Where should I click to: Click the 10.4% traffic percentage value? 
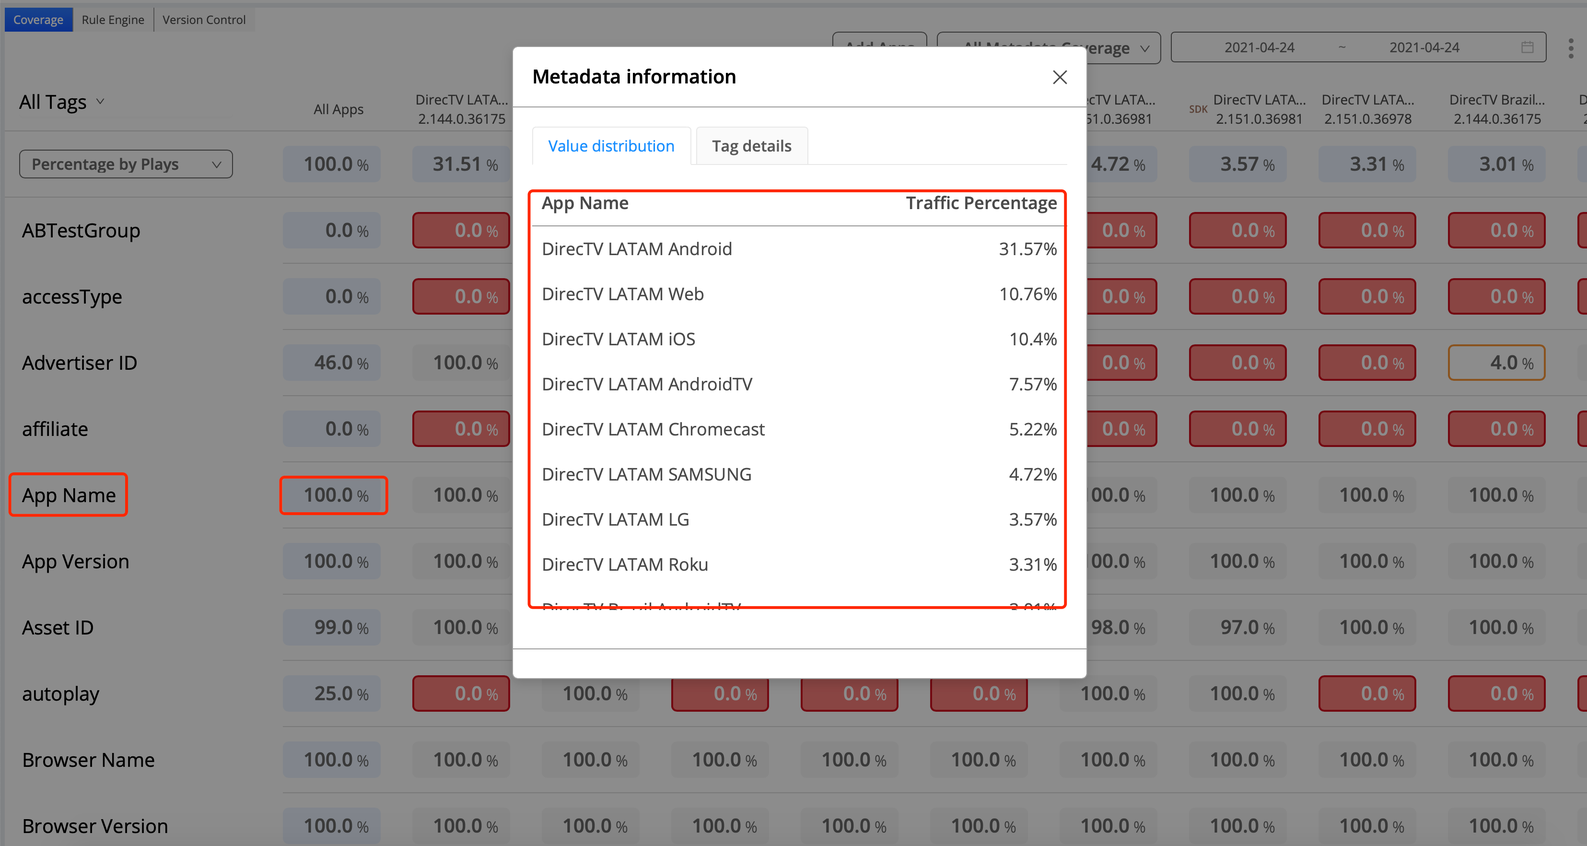pos(1033,339)
